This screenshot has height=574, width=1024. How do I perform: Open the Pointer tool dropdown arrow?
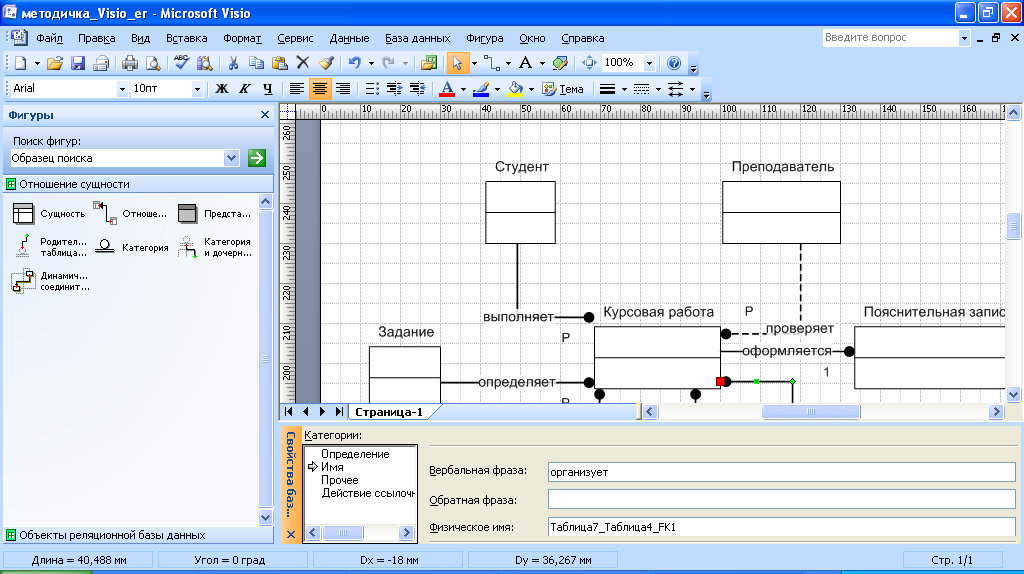[x=474, y=63]
